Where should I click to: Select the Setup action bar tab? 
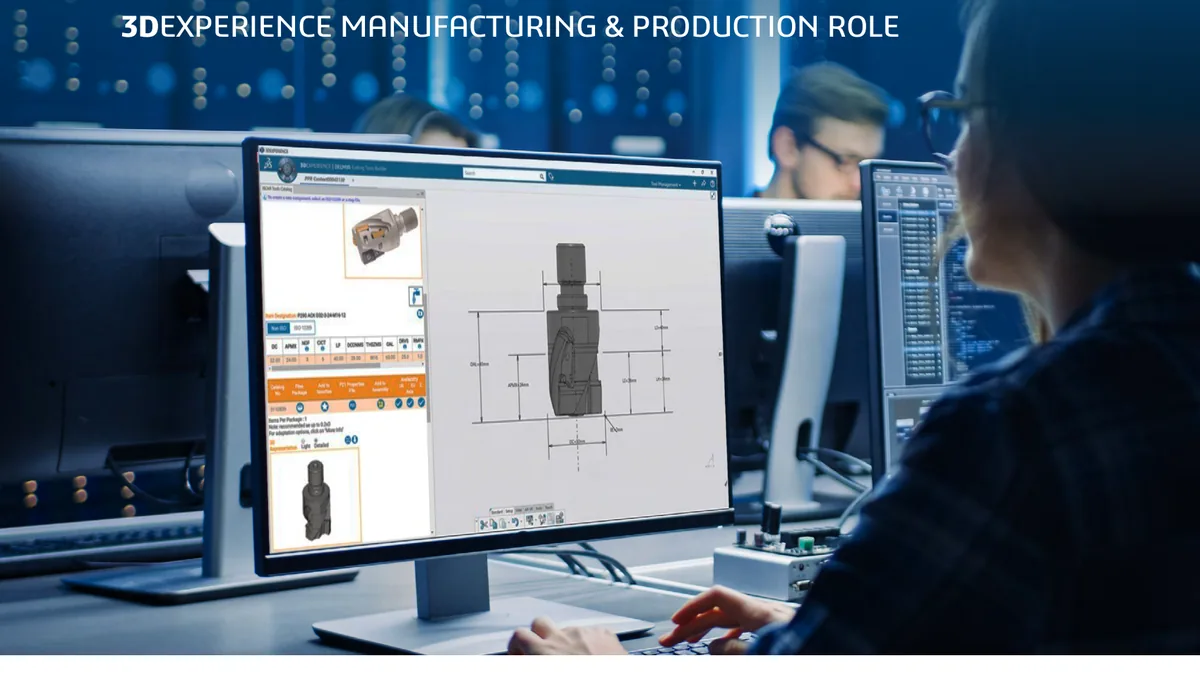point(510,511)
